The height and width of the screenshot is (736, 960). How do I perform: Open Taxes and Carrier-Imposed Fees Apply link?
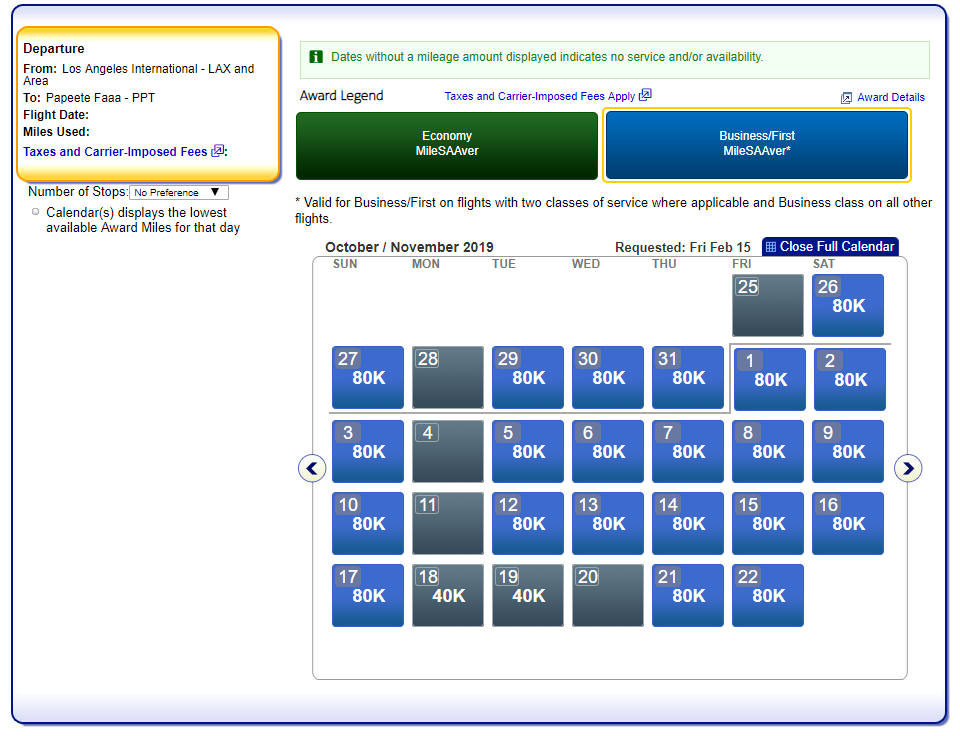coord(539,96)
